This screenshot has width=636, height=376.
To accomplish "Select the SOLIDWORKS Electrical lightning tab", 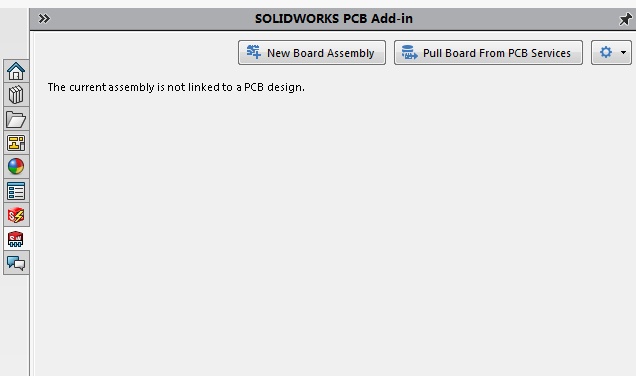I will 16,215.
